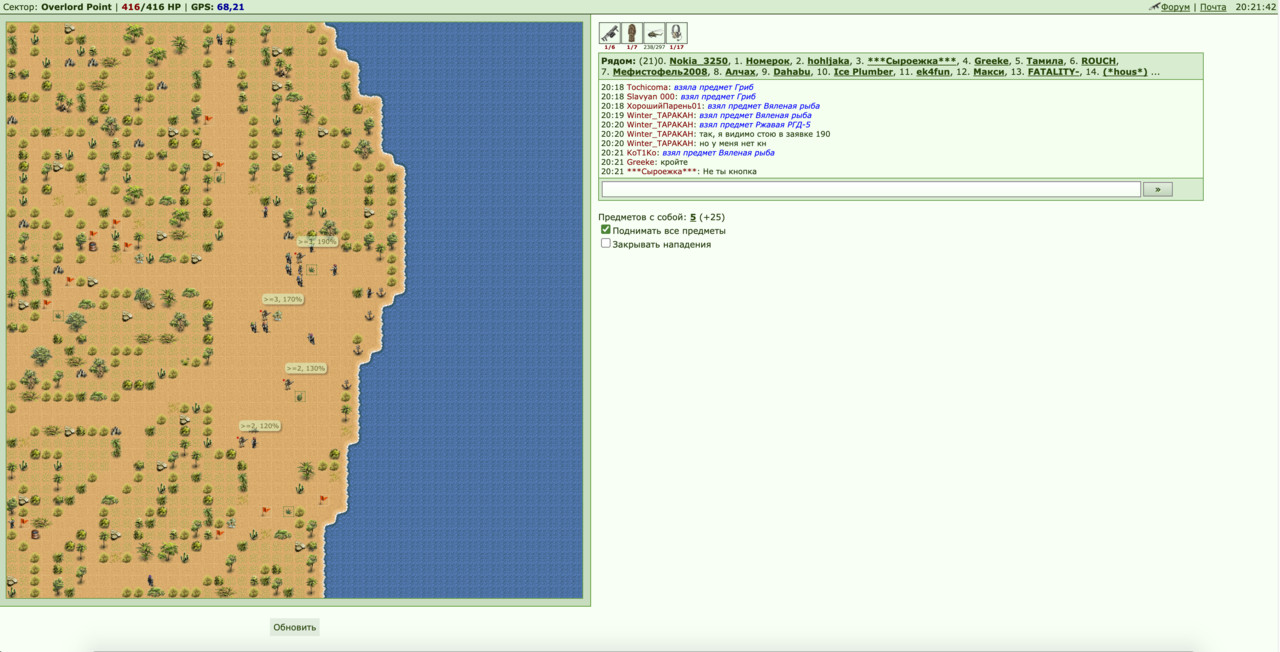Image resolution: width=1280 pixels, height=652 pixels.
Task: Select the map marker labeled >=2, 120%
Action: pos(260,426)
